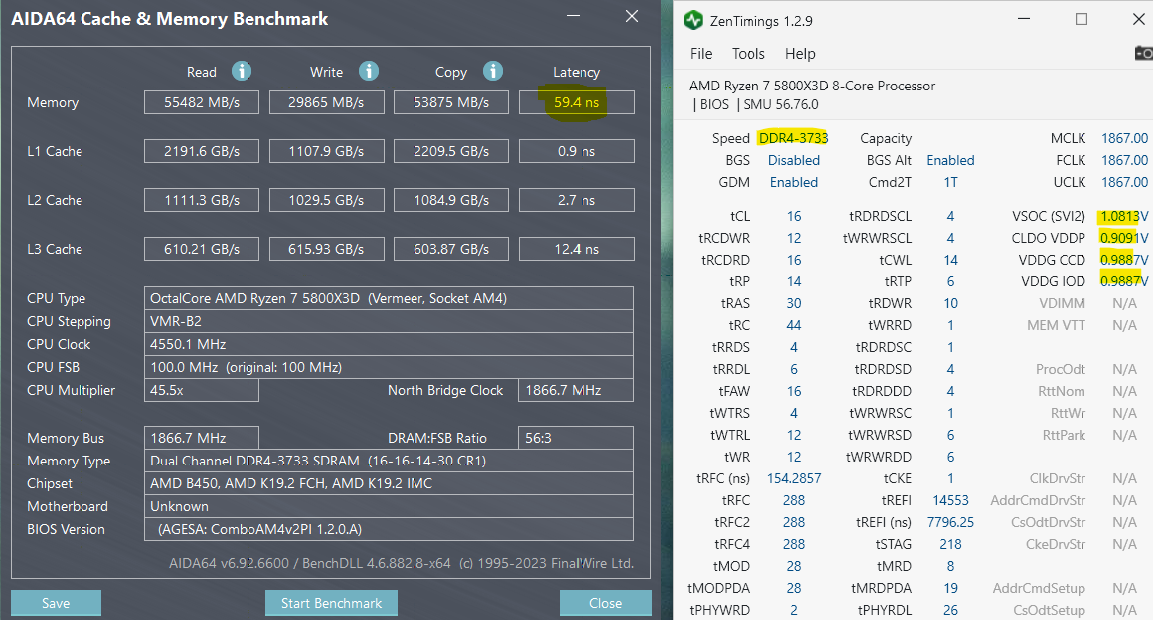This screenshot has height=620, width=1153.
Task: Click Memory Latency value 59.4 ns
Action: pyautogui.click(x=576, y=102)
